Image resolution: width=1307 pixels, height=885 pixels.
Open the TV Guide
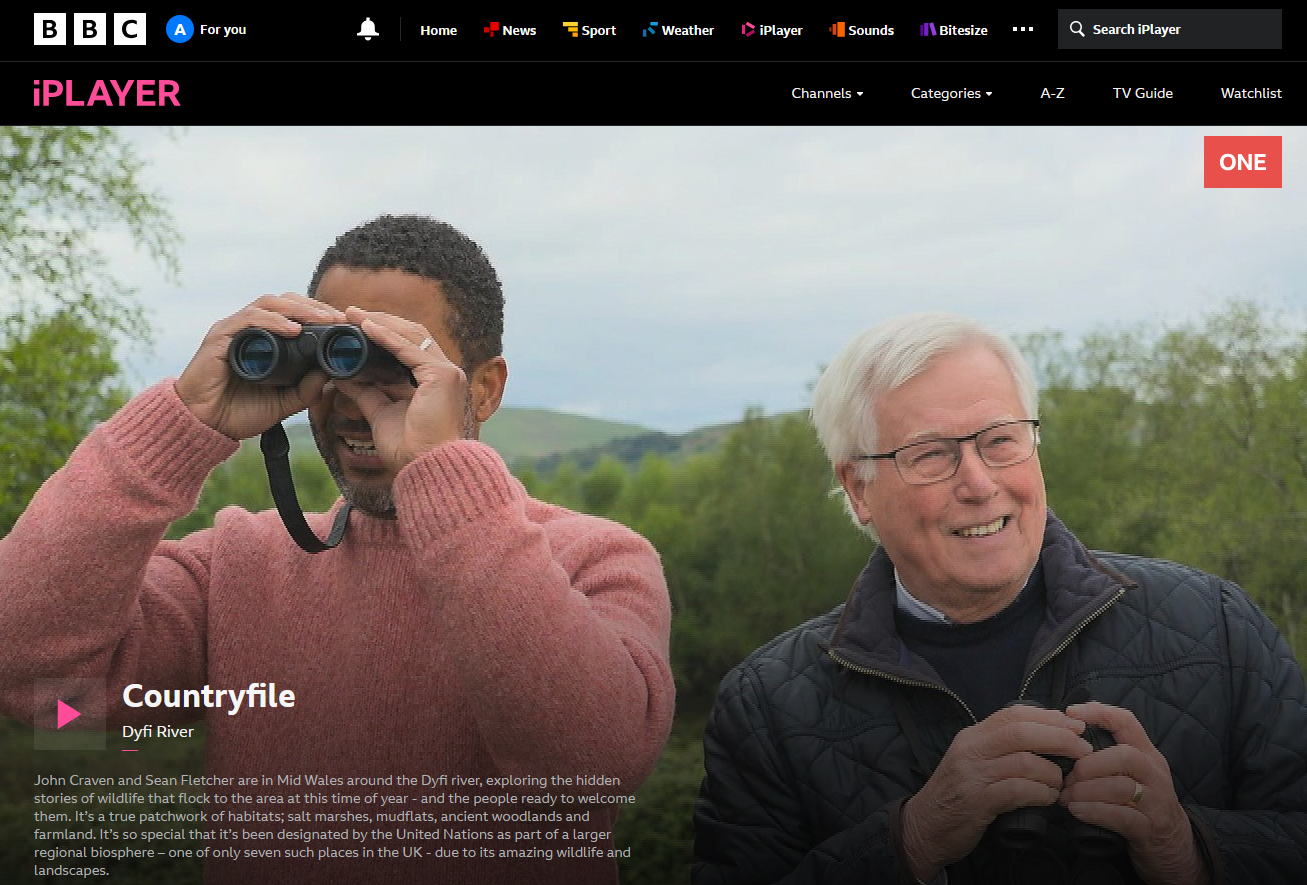pos(1142,93)
